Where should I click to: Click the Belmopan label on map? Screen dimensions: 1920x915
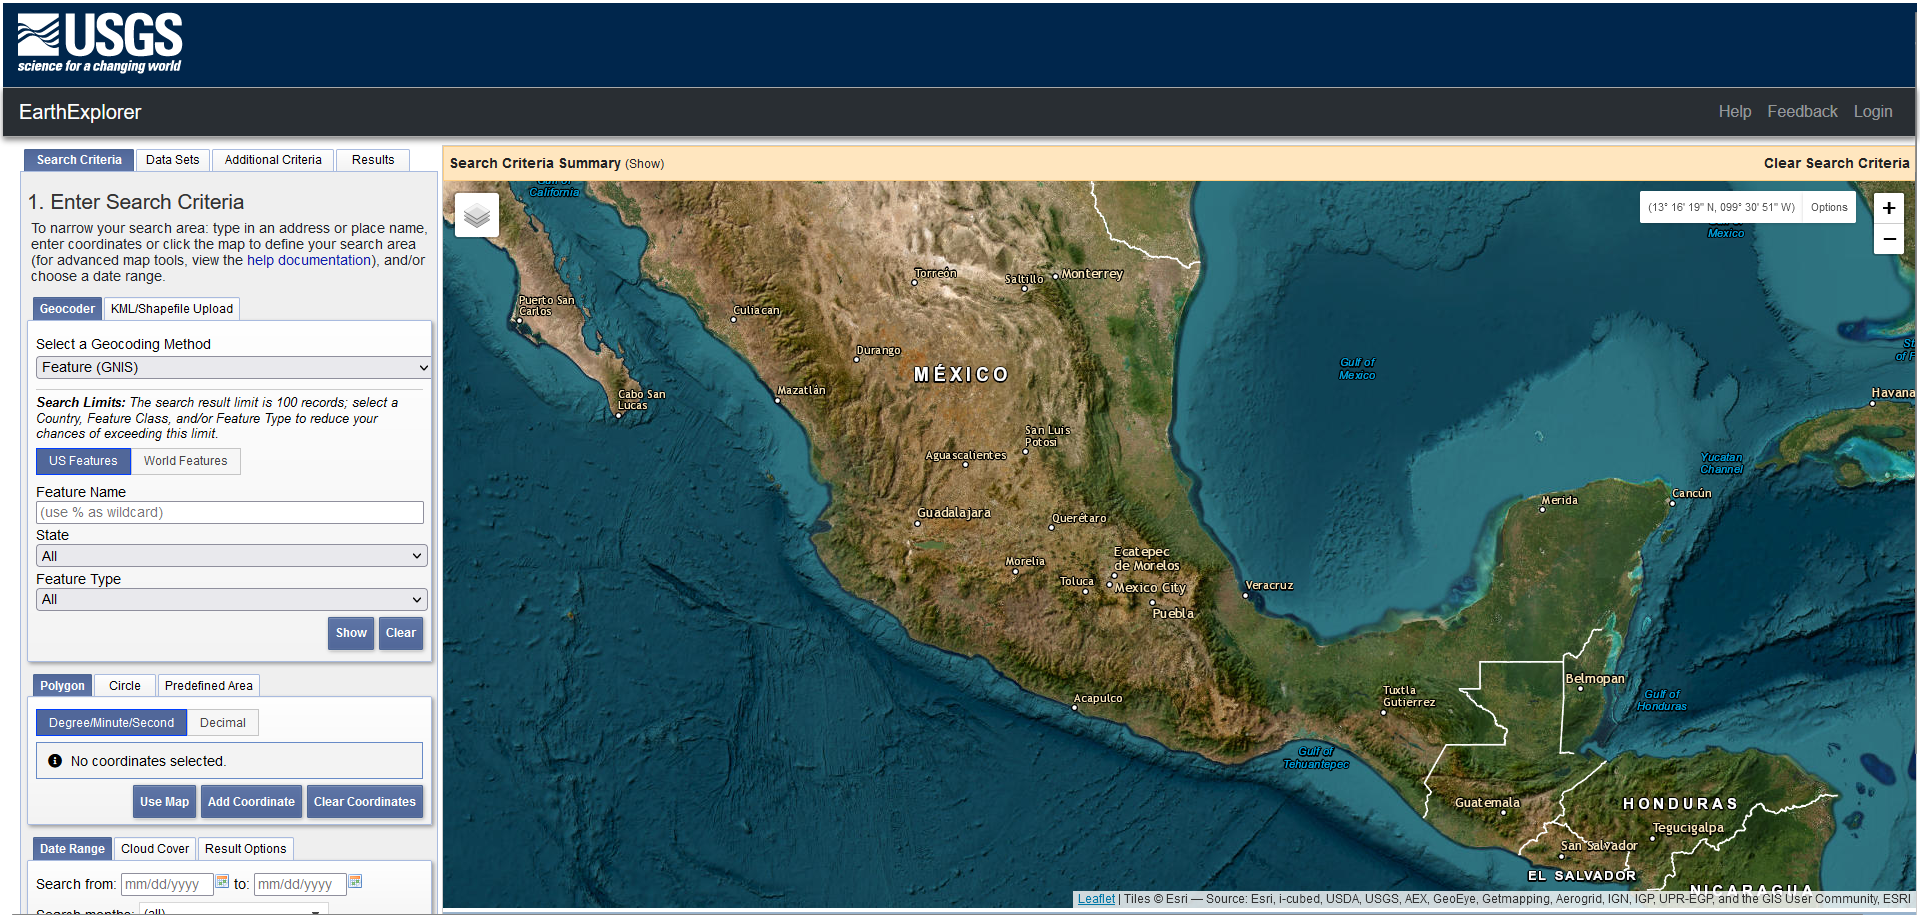pos(1595,679)
